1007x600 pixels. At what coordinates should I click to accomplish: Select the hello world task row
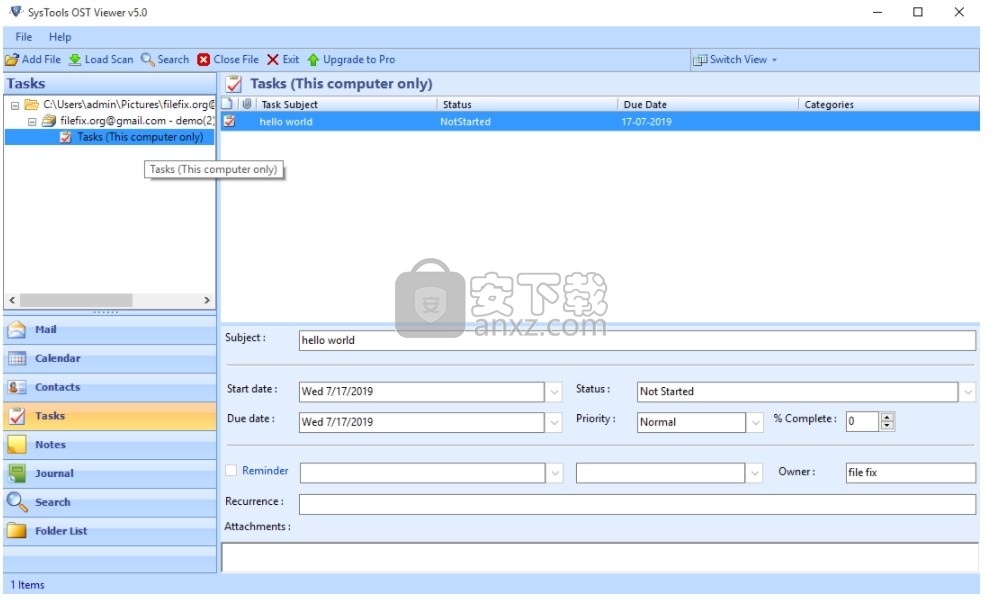[600, 122]
